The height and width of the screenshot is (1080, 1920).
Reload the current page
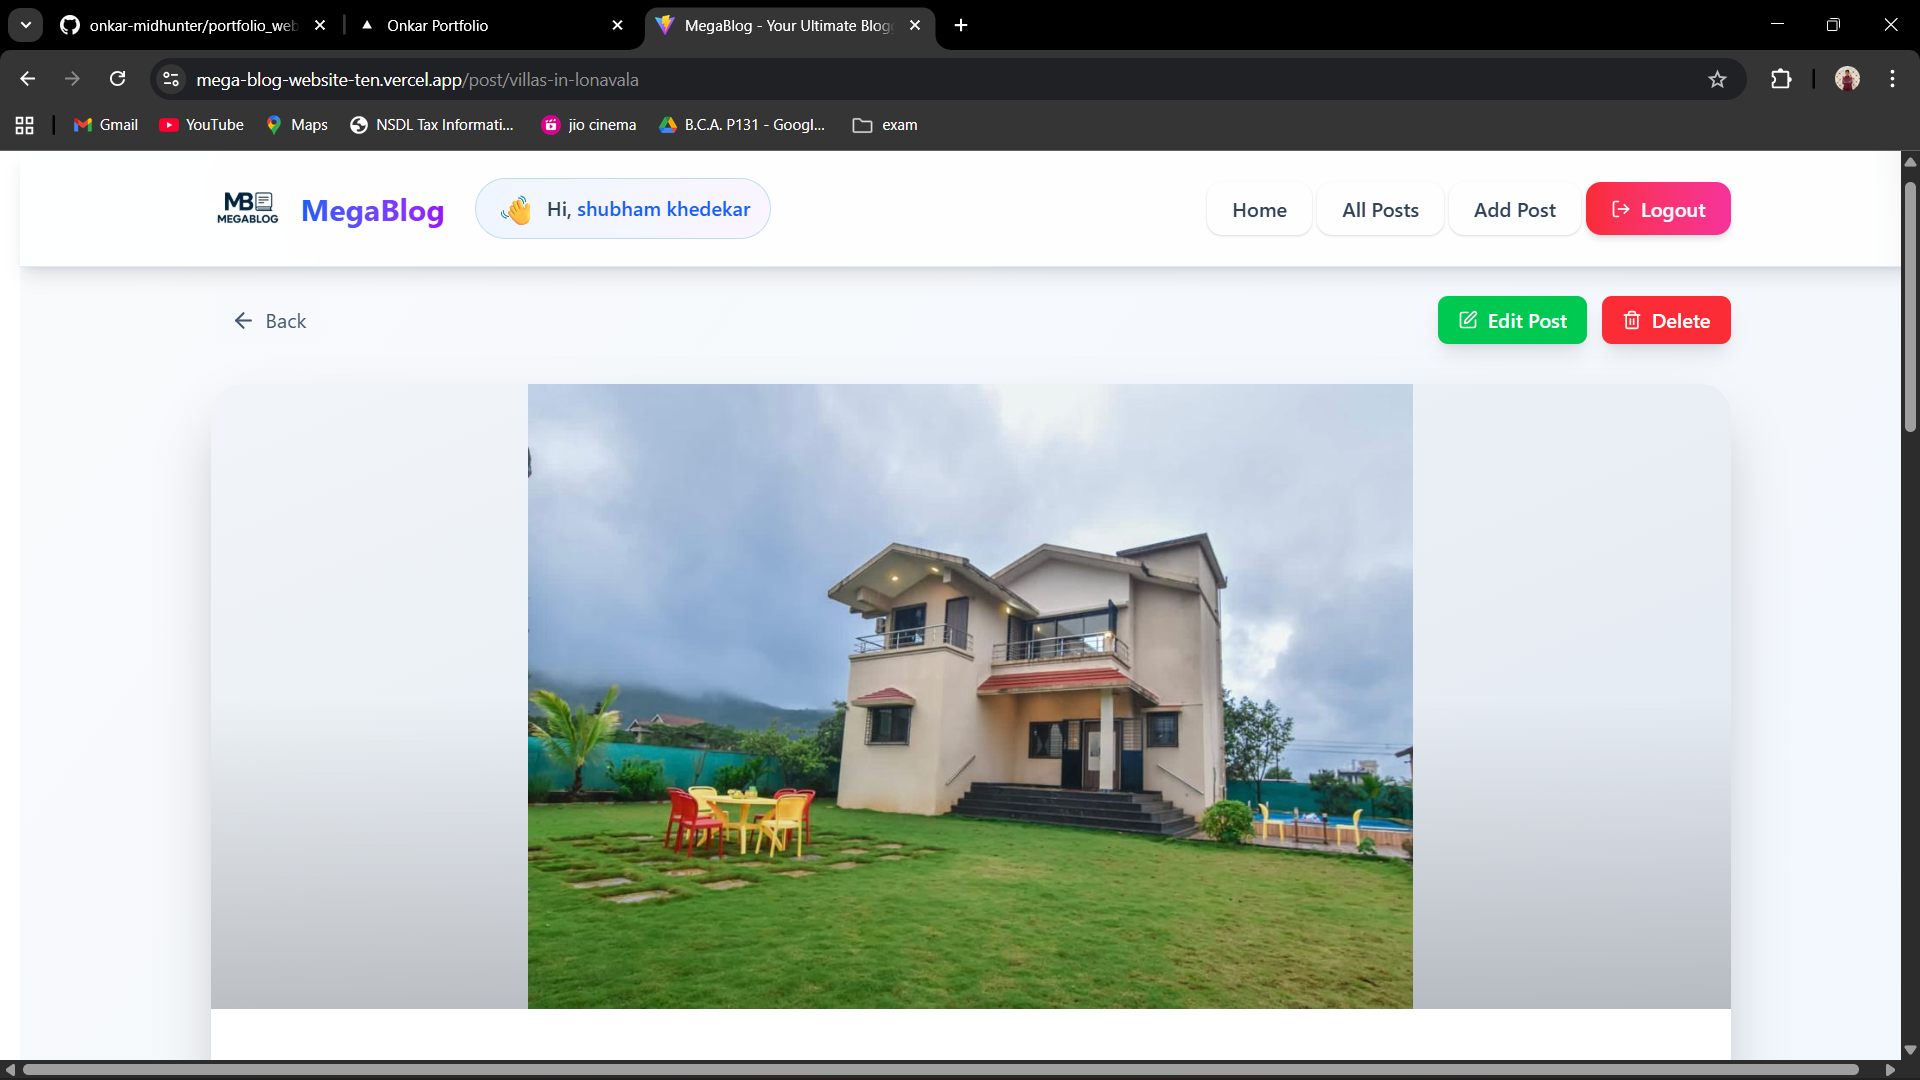tap(118, 79)
